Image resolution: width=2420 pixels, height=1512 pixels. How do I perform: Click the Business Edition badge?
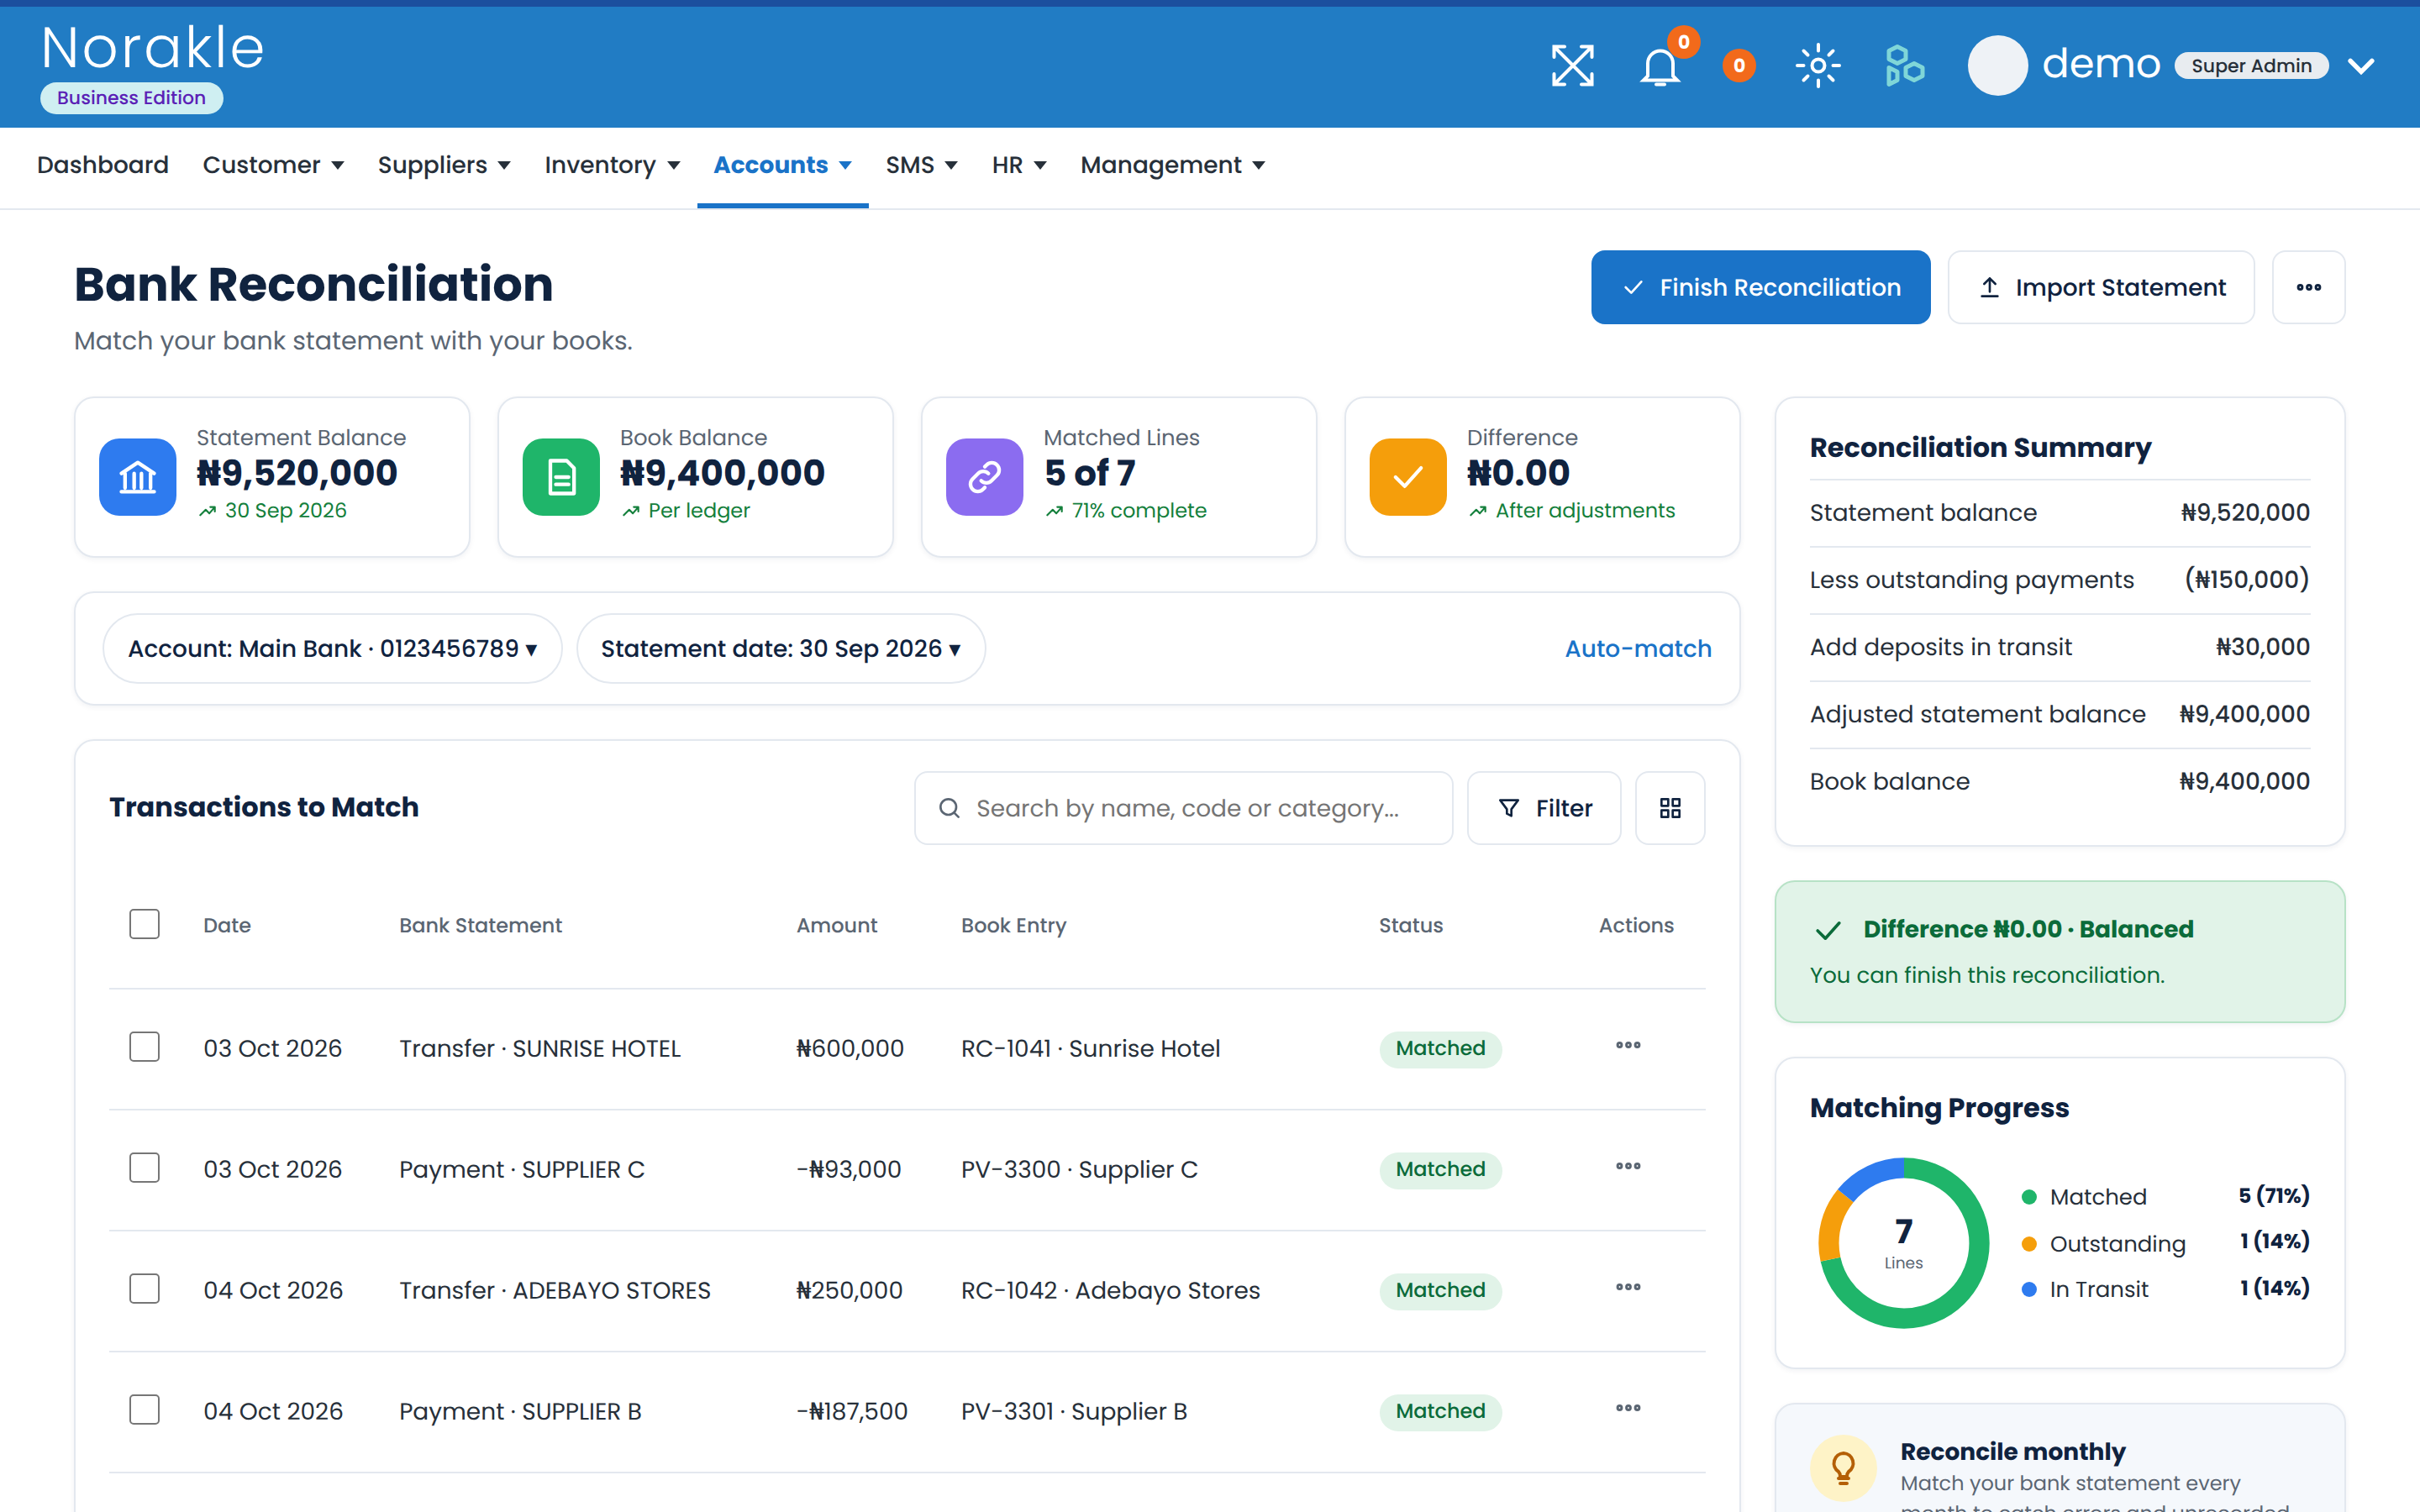pyautogui.click(x=131, y=98)
